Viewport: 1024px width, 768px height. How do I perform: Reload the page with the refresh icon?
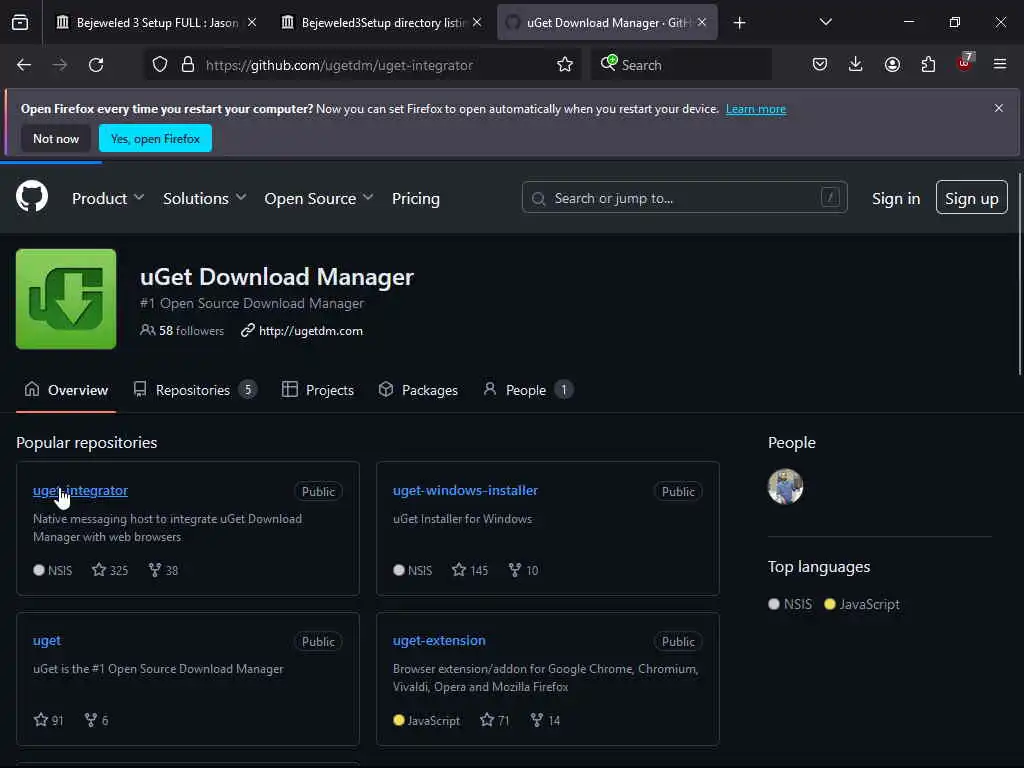(x=96, y=65)
